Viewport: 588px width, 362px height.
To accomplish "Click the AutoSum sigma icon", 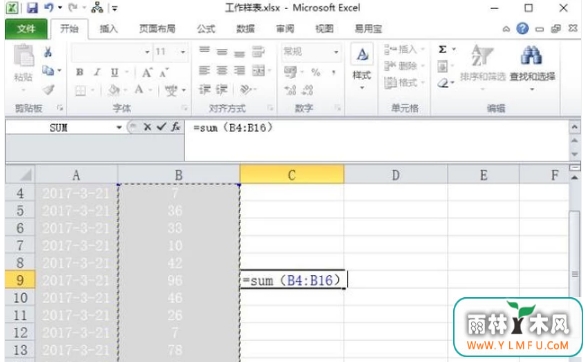I will (442, 49).
